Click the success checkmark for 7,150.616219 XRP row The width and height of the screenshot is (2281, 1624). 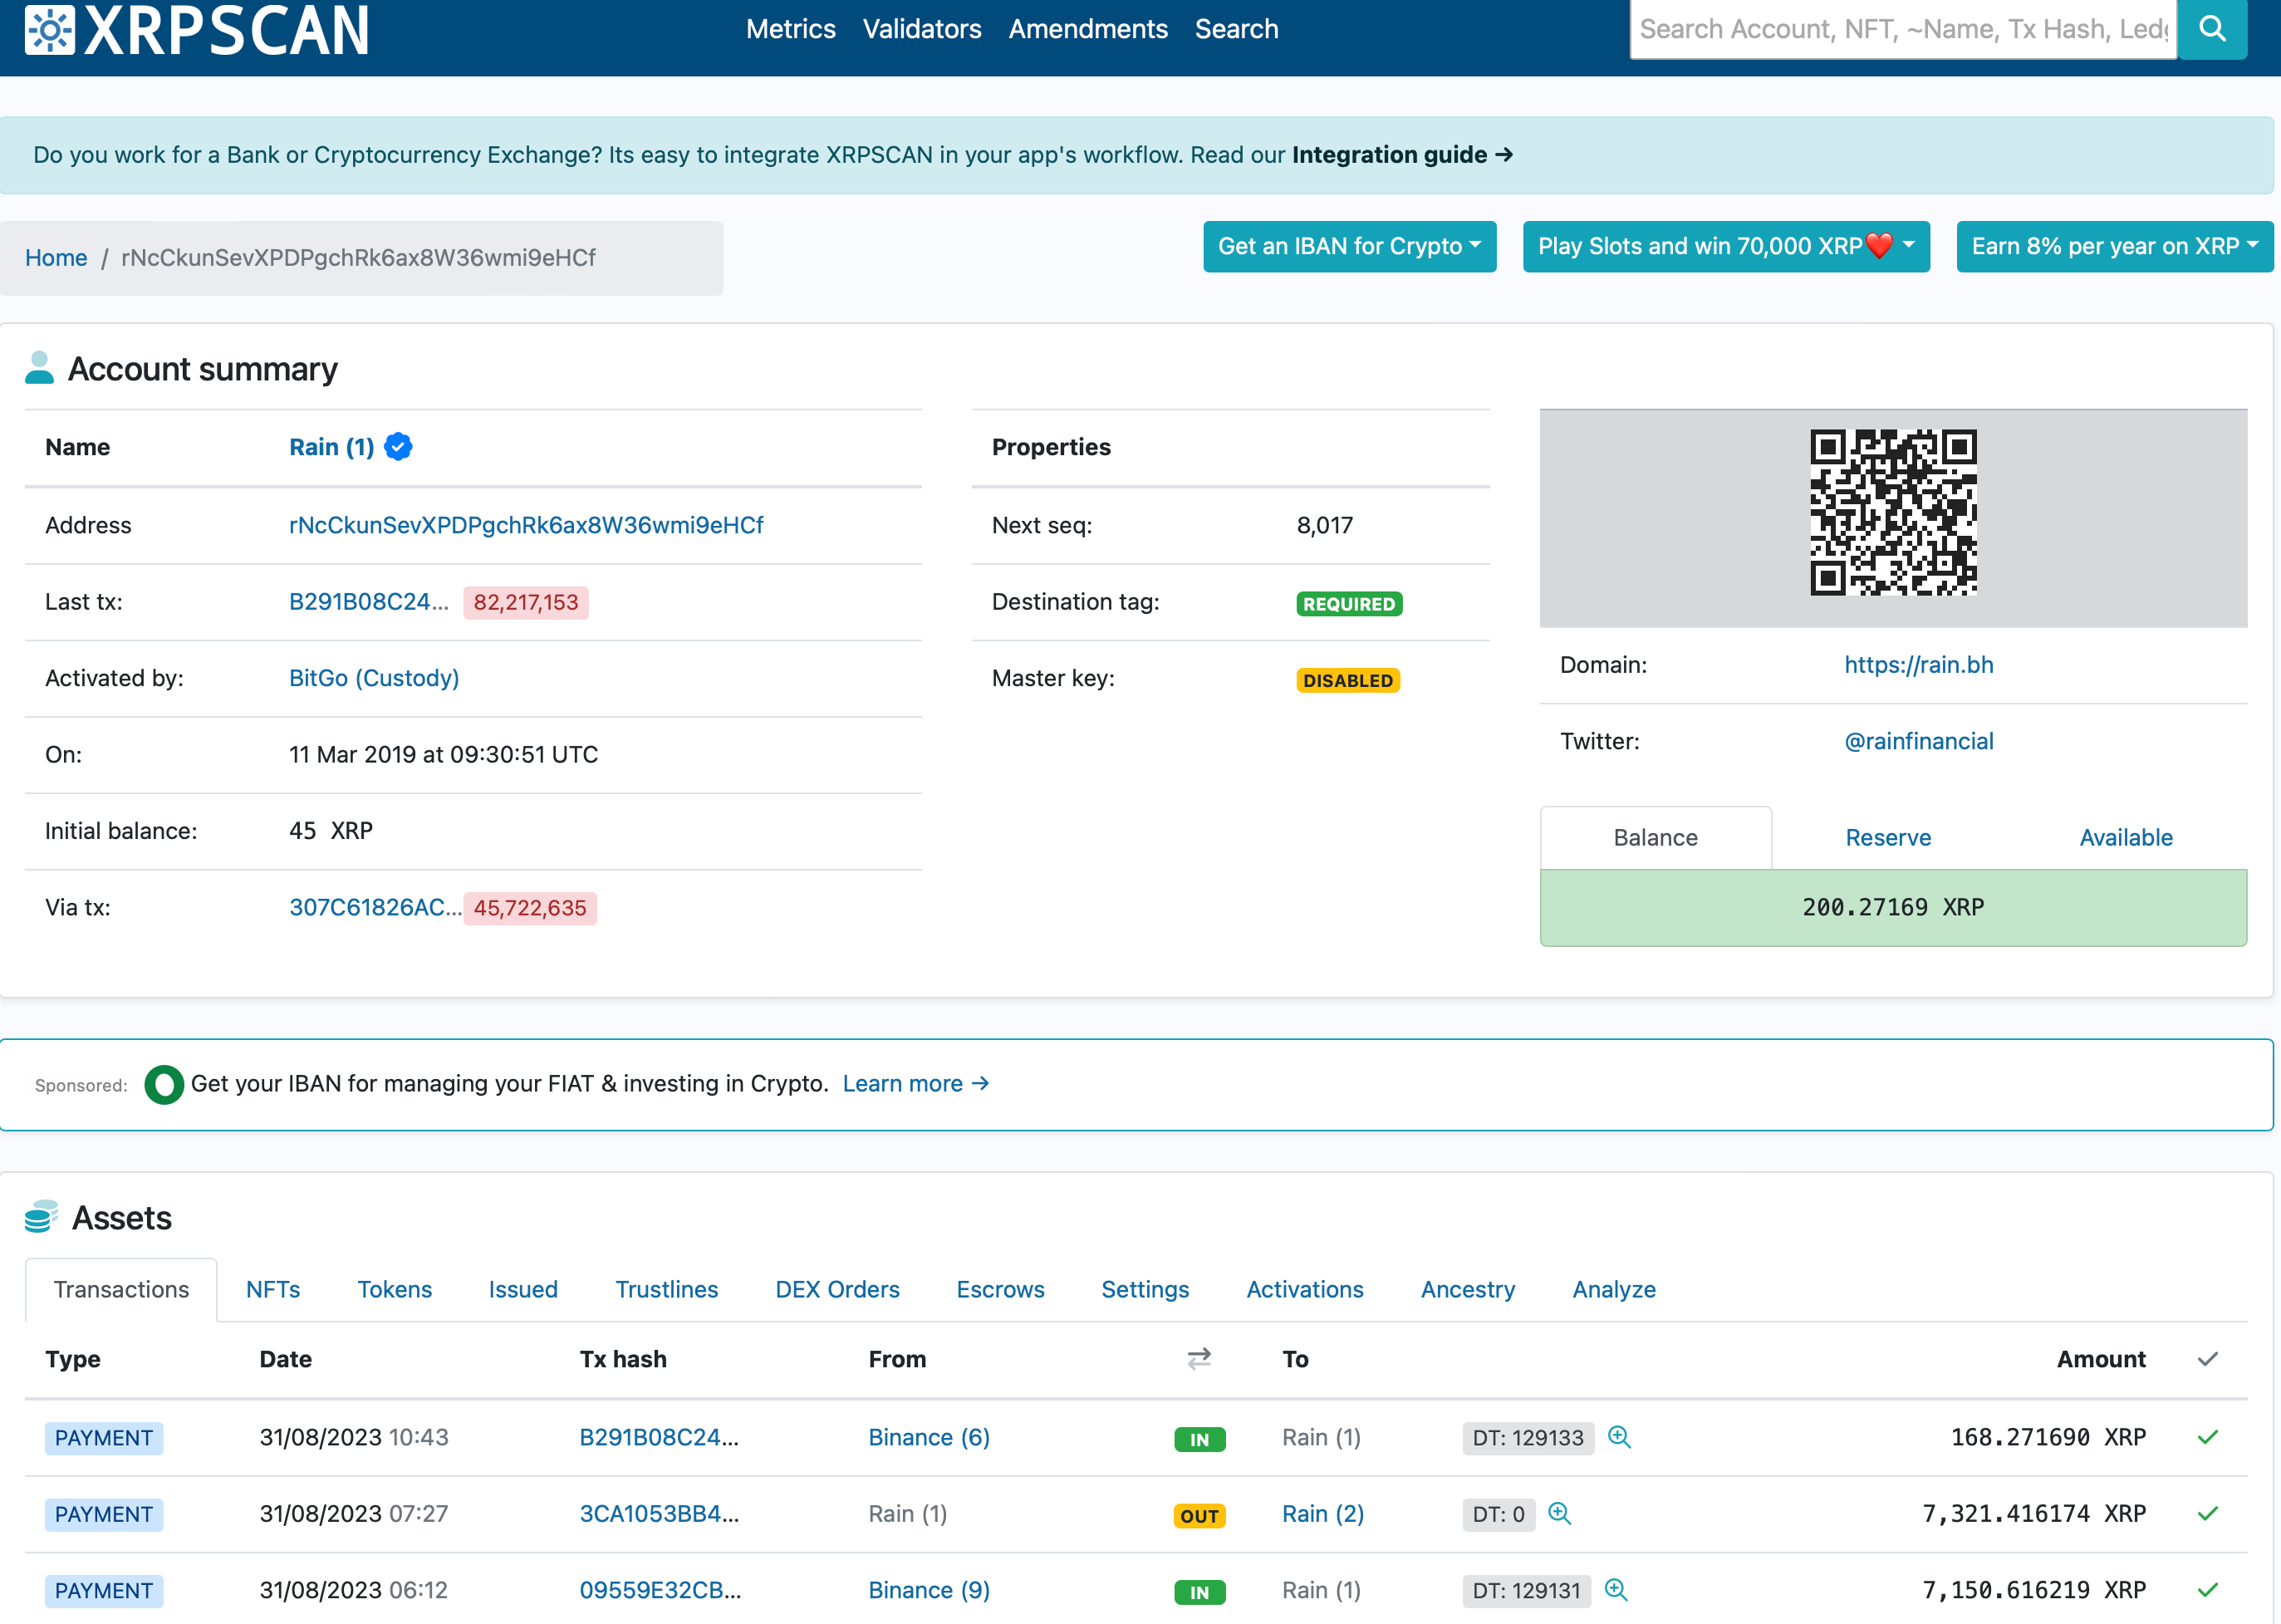(2208, 1590)
